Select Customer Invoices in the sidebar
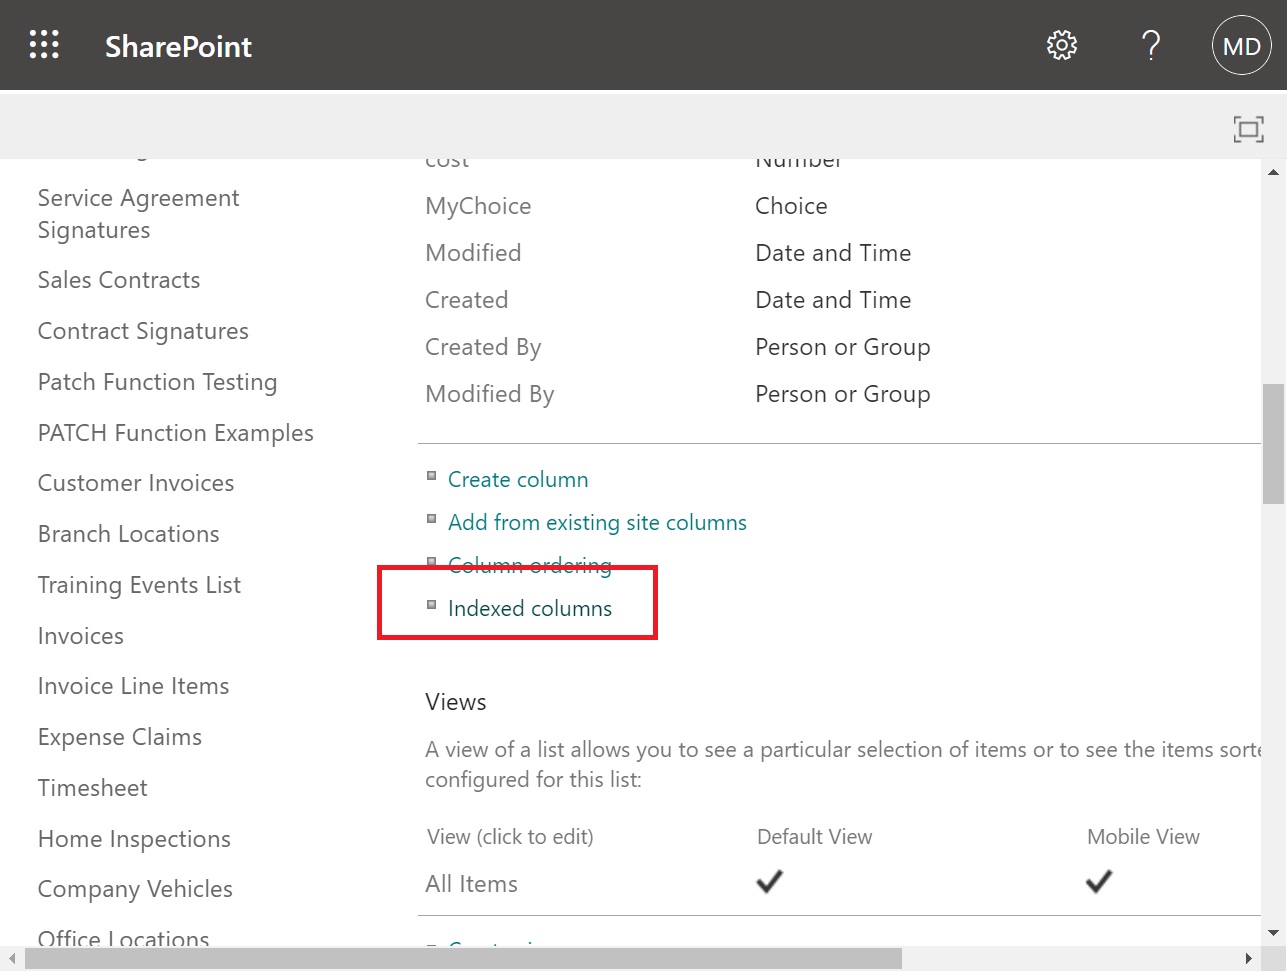The image size is (1287, 972). click(135, 483)
